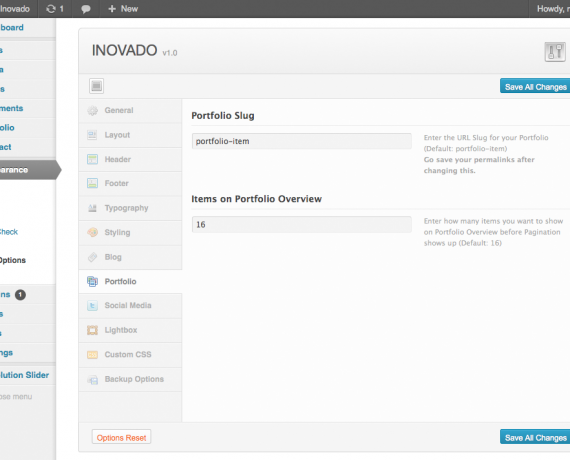Open the Backup Options tab
This screenshot has width=570, height=460.
click(130, 379)
